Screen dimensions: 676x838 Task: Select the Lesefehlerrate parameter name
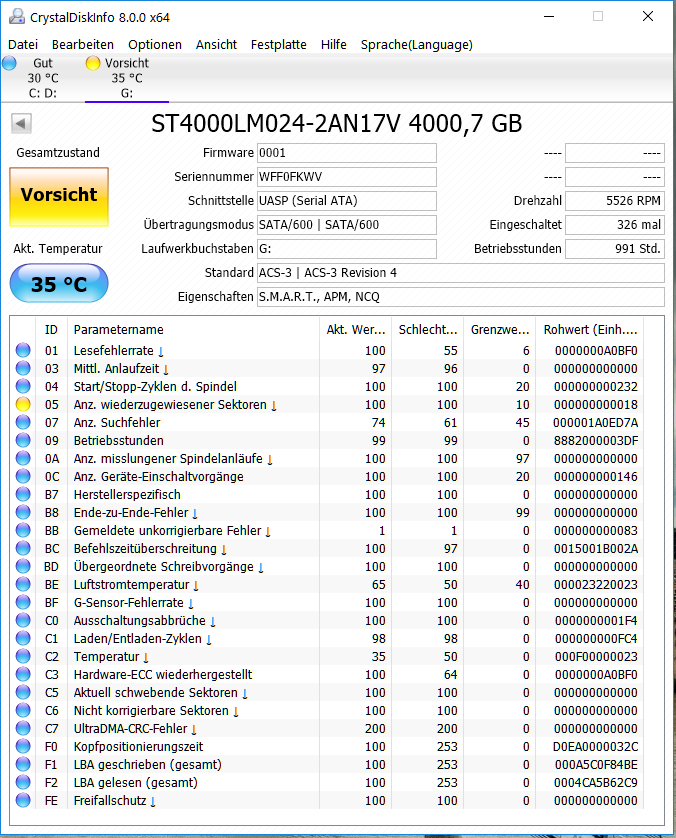pyautogui.click(x=118, y=351)
